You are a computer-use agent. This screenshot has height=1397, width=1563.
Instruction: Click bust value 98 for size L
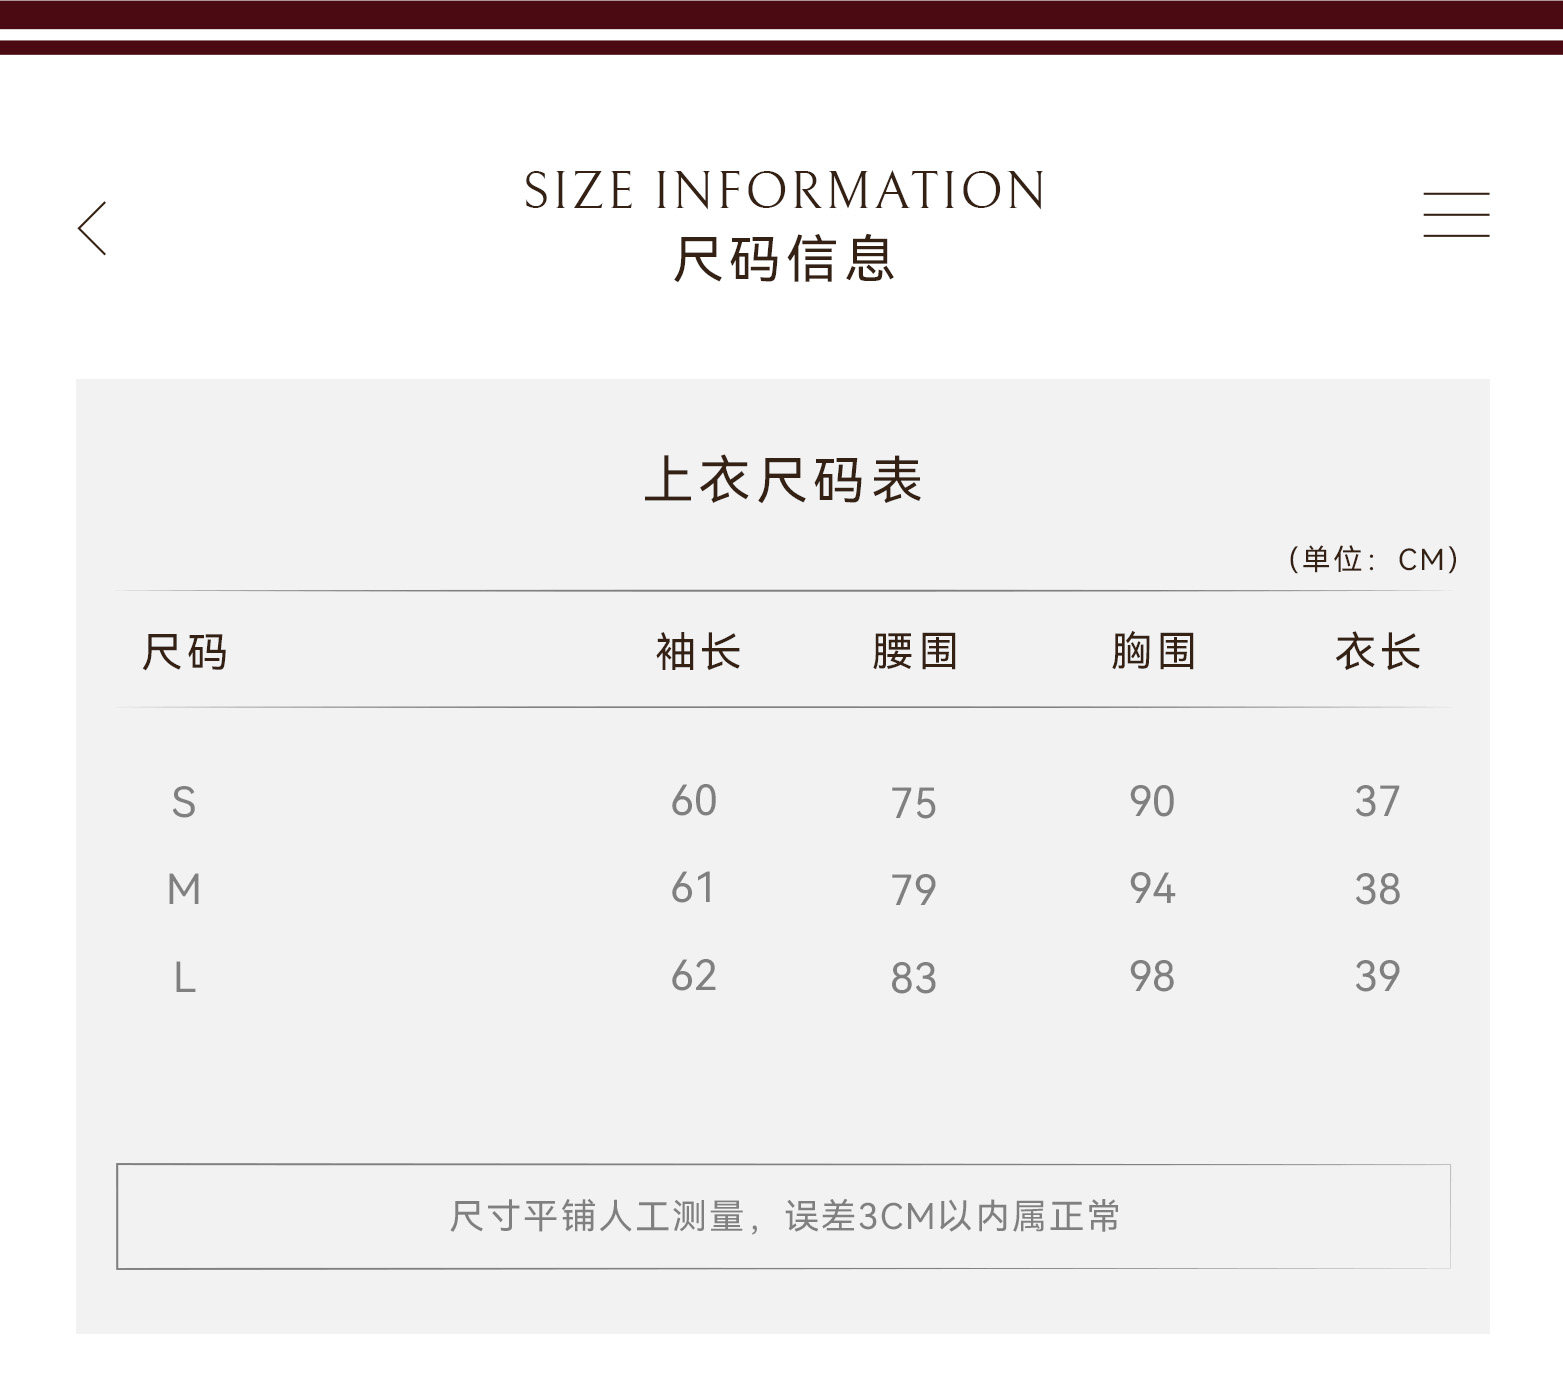pos(1152,976)
